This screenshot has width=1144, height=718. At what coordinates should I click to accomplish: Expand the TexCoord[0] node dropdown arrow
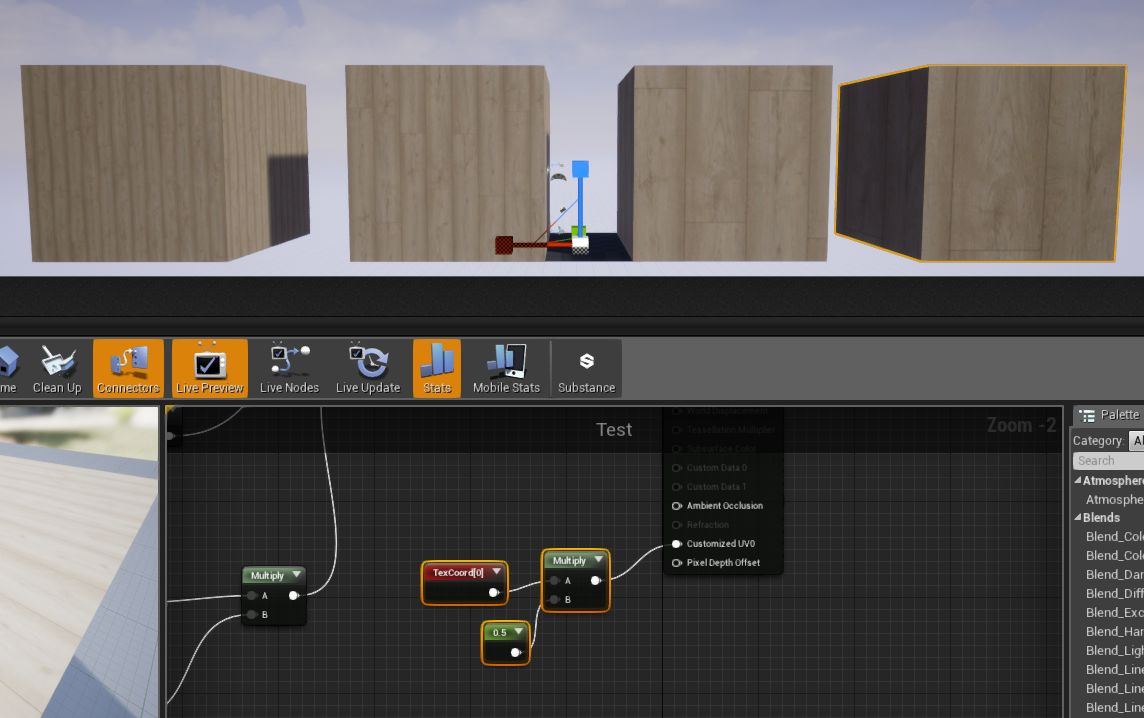pyautogui.click(x=497, y=571)
